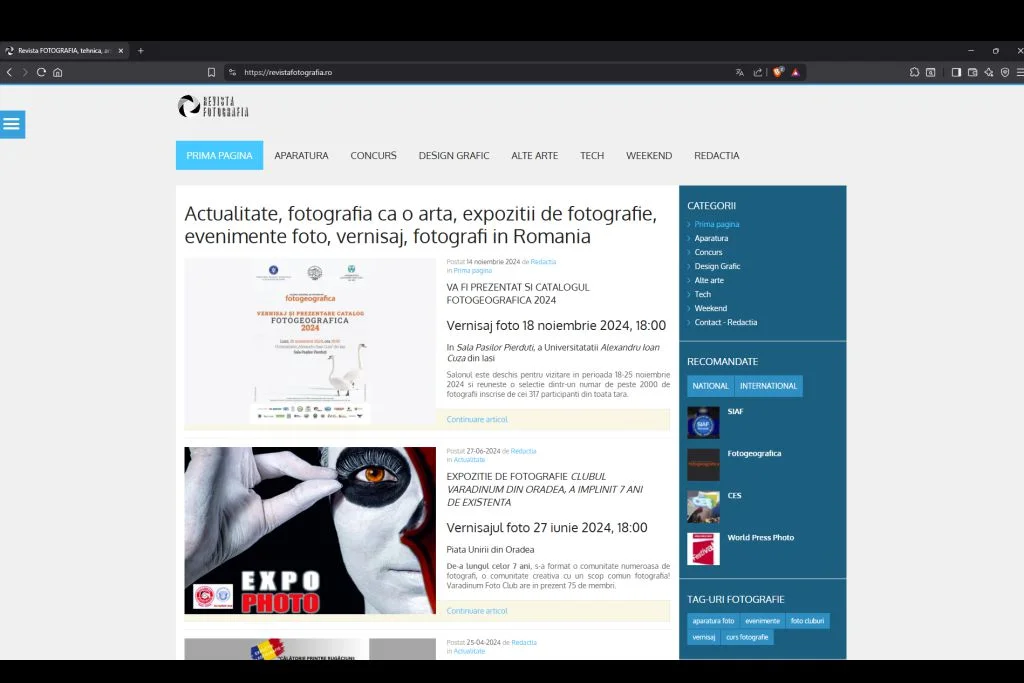Open a new browser tab

140,51
